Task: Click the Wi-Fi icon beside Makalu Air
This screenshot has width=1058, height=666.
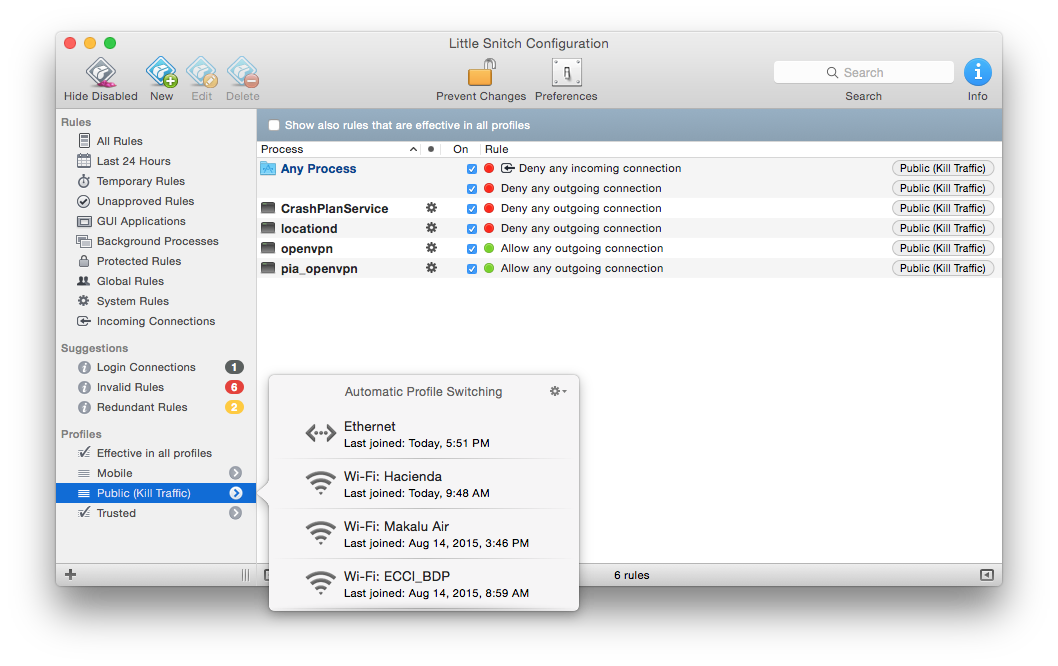Action: click(x=321, y=534)
